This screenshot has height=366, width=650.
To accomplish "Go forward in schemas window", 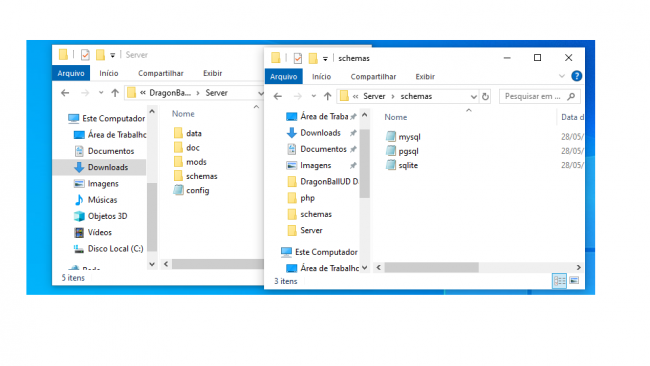I will pos(298,97).
